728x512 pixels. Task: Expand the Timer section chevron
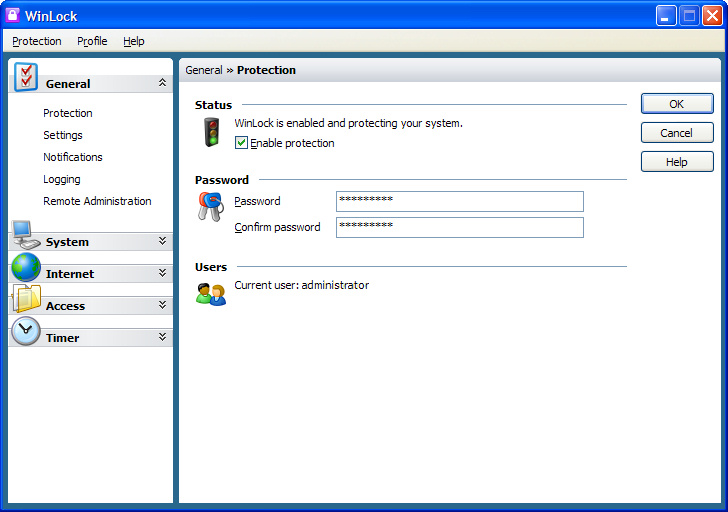pos(162,337)
